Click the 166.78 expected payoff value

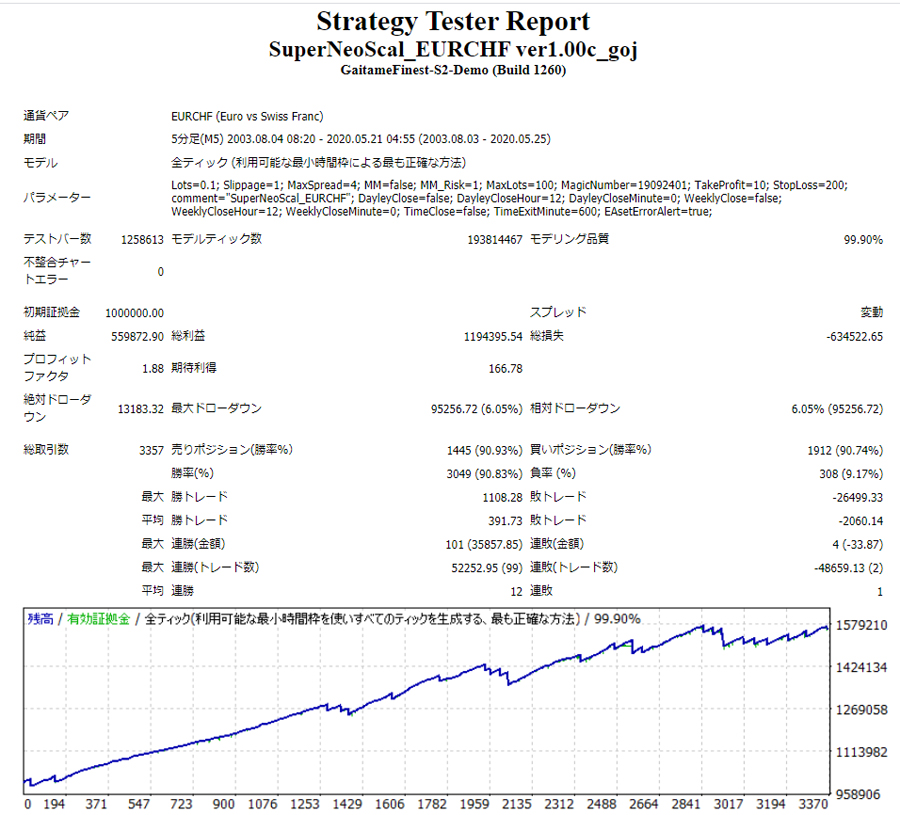(x=505, y=368)
